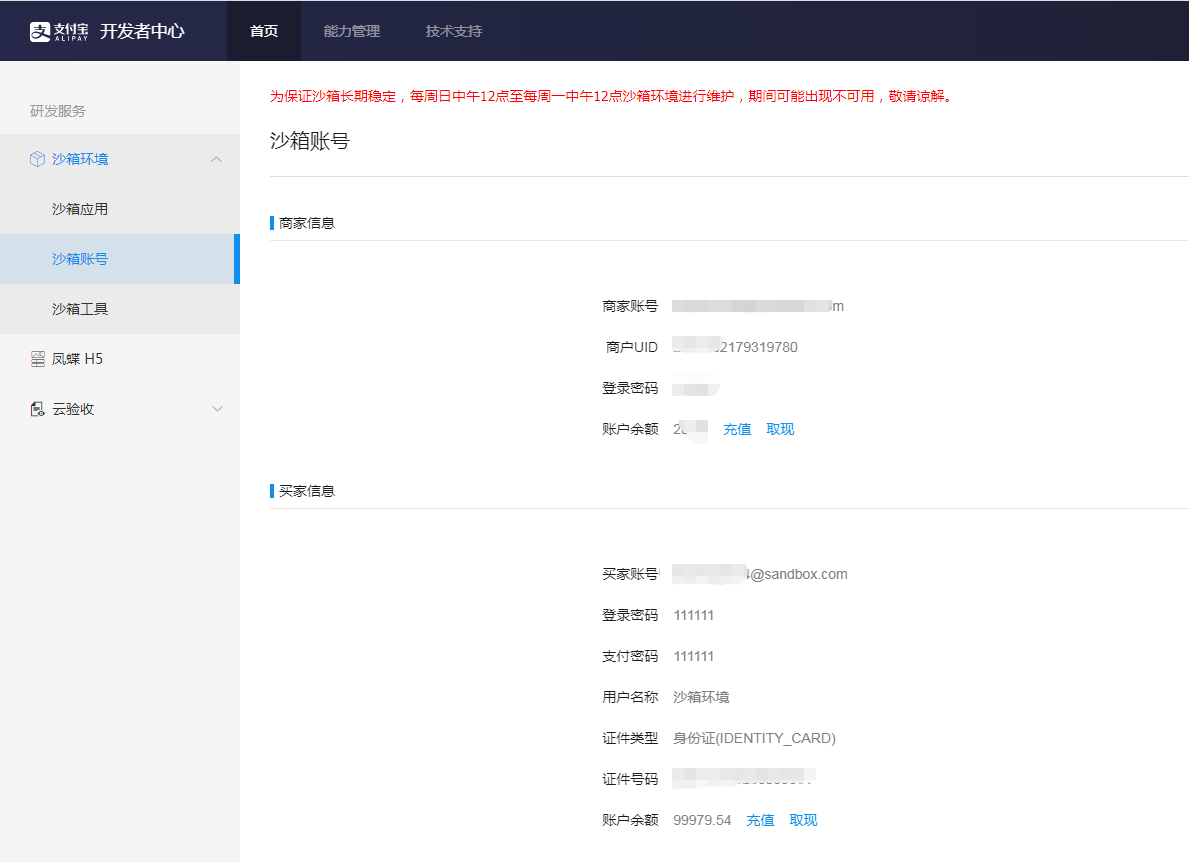Switch to the 能力管理 tab
The width and height of the screenshot is (1189, 862).
[352, 31]
